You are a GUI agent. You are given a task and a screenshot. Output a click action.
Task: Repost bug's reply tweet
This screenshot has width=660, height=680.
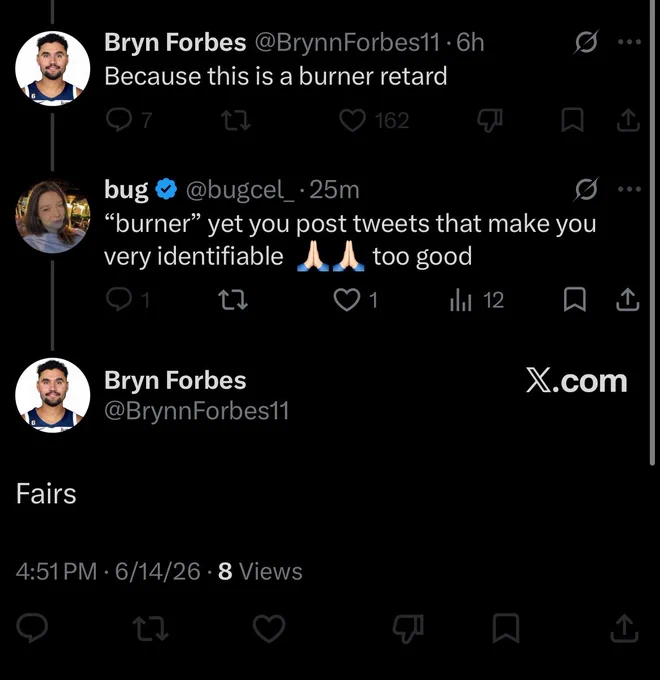pyautogui.click(x=233, y=300)
